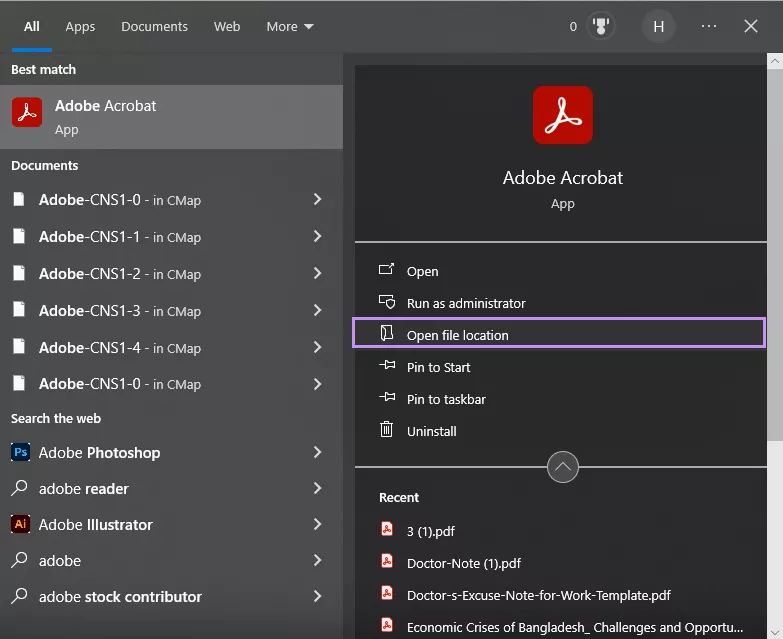Collapse the actions list with the up chevron
Screen dimensions: 783x639
(563, 467)
